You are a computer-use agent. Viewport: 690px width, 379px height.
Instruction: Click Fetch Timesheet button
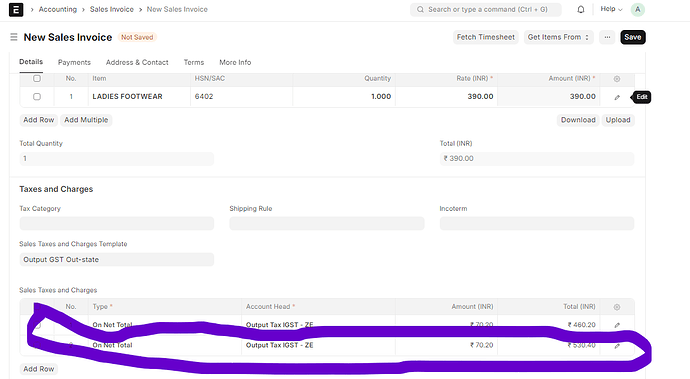[x=486, y=37]
